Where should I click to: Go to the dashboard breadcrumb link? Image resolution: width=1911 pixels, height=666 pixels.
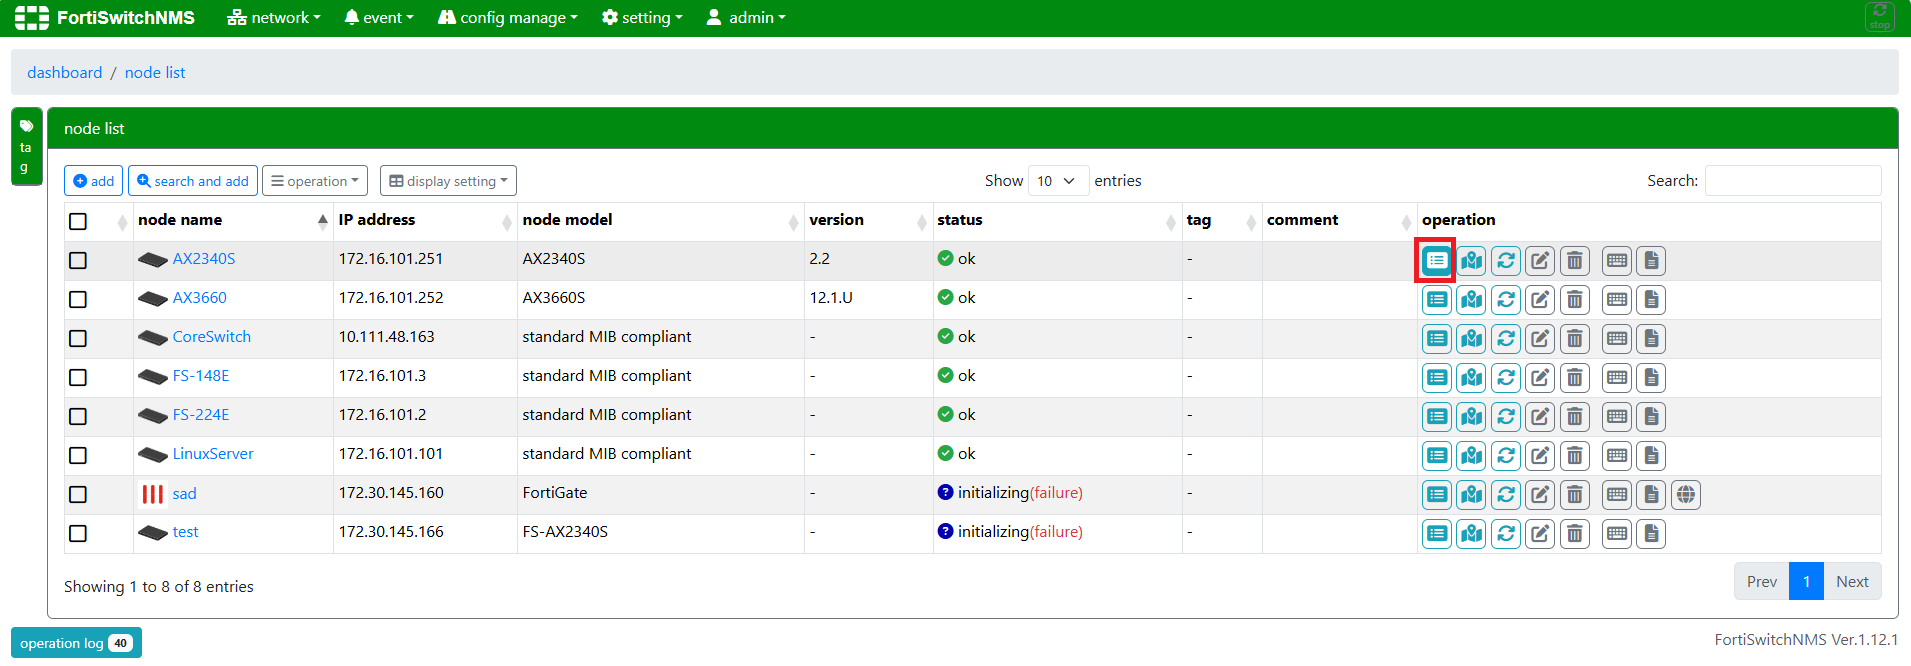click(x=65, y=73)
